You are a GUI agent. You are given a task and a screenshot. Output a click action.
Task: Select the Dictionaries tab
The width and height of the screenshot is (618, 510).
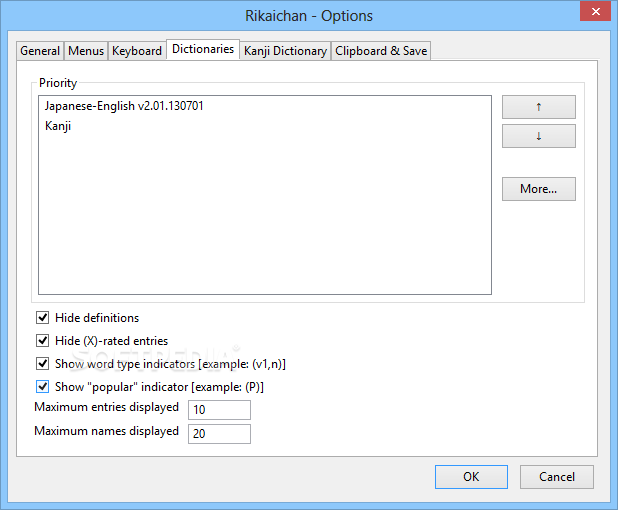pyautogui.click(x=203, y=49)
